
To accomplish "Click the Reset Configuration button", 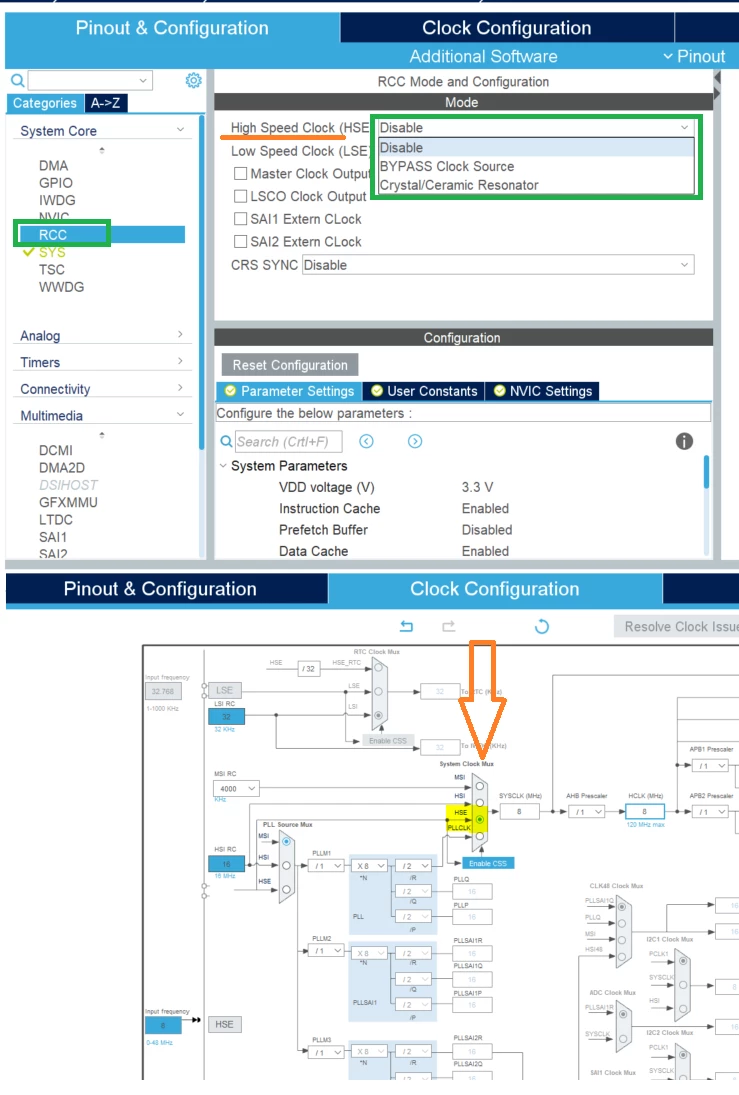I will point(290,365).
